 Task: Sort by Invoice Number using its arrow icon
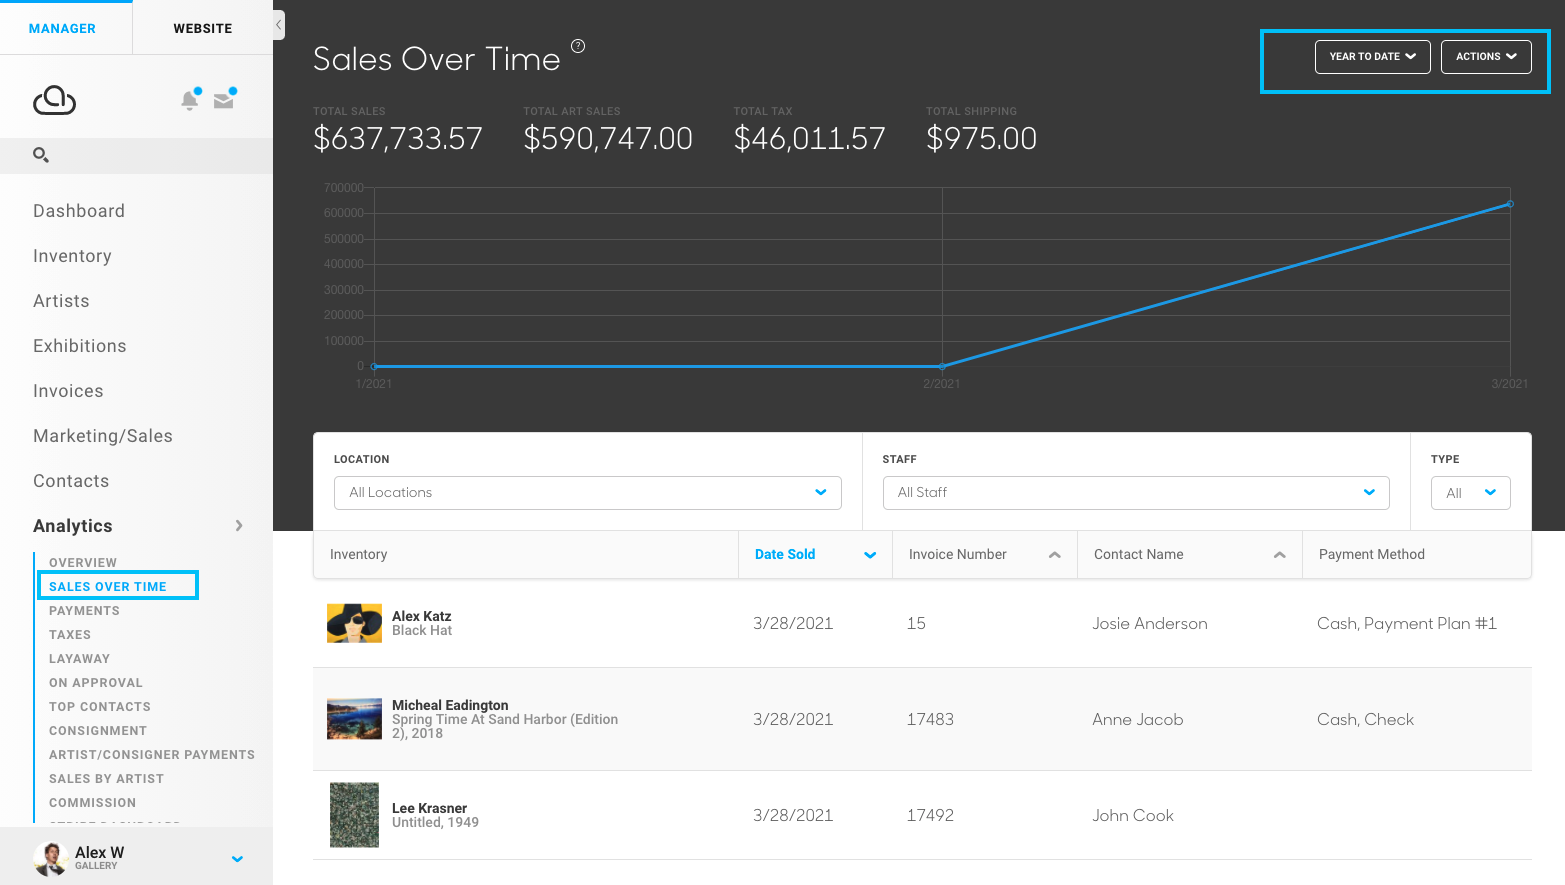click(x=1055, y=554)
